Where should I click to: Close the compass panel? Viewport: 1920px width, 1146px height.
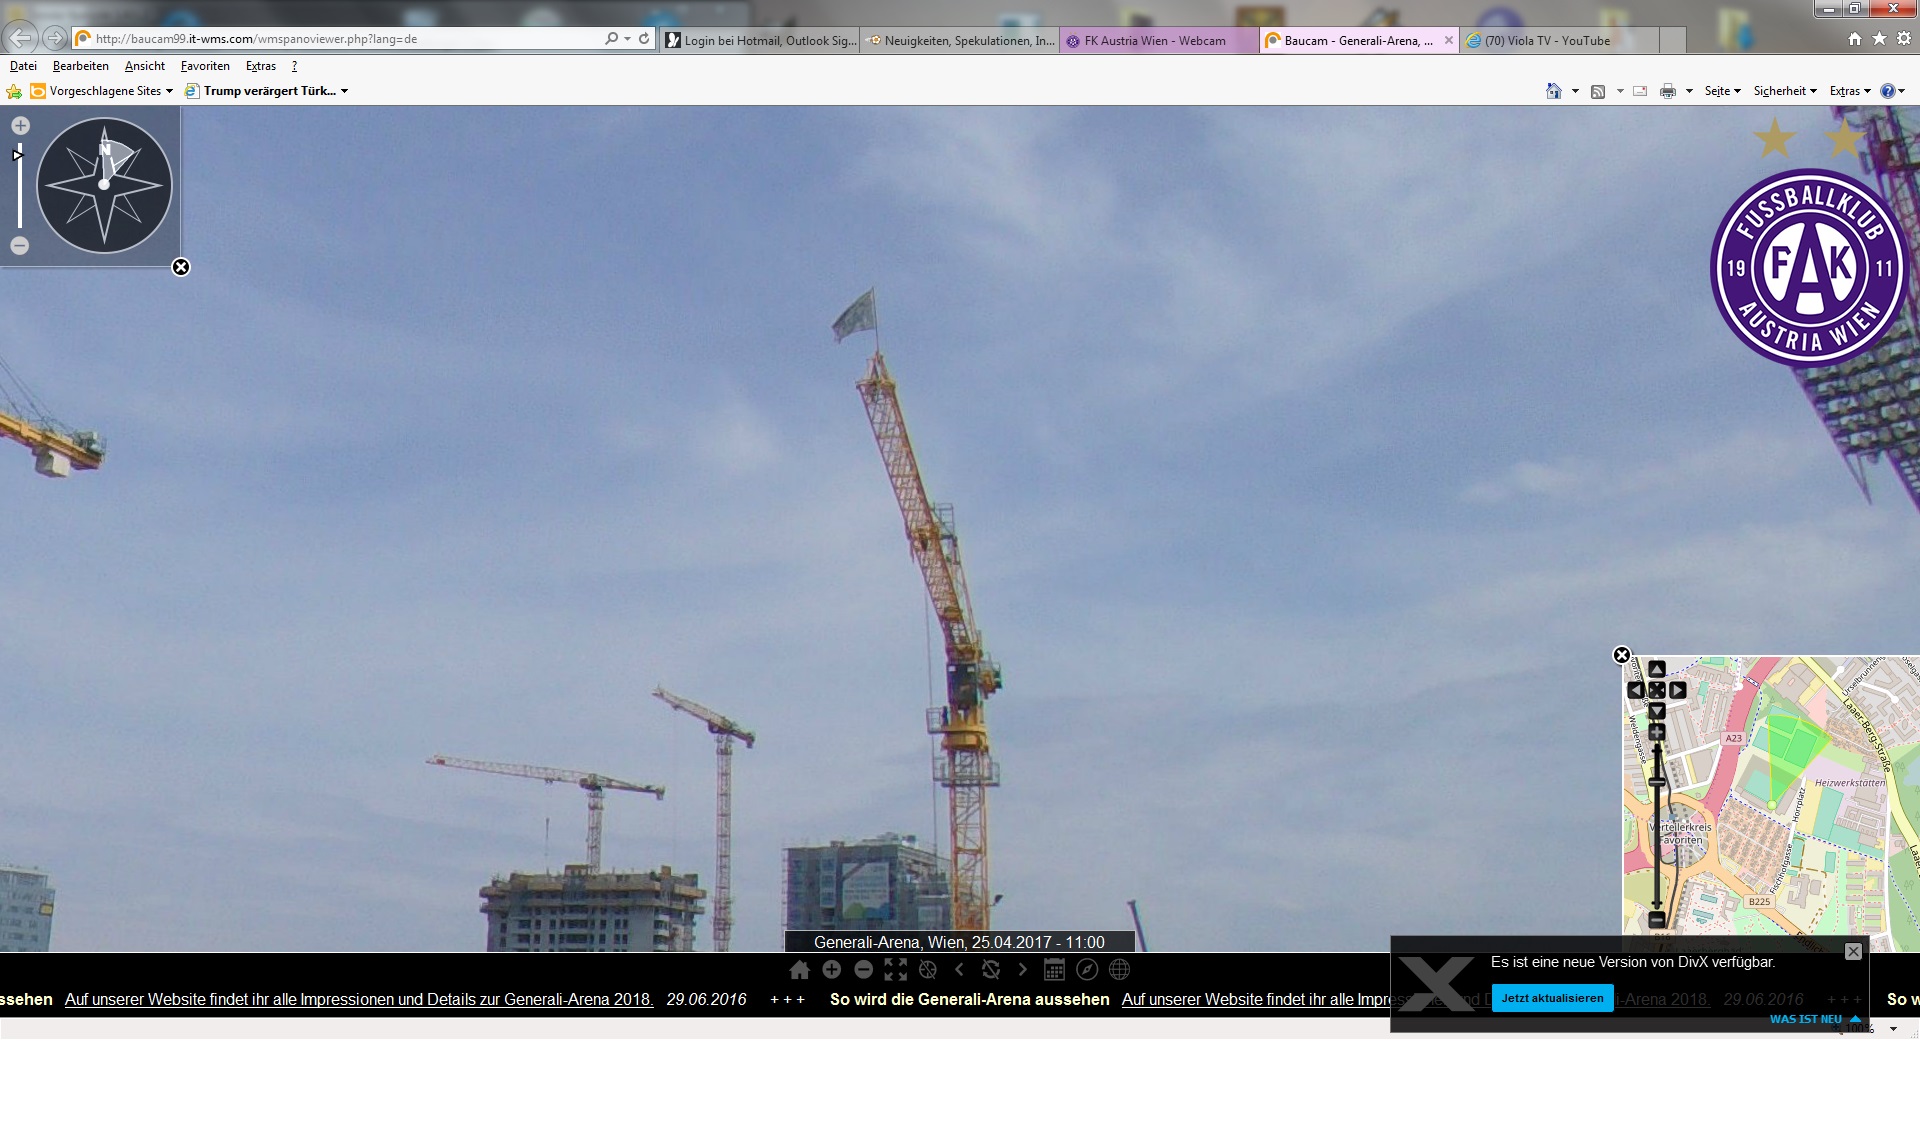(181, 267)
